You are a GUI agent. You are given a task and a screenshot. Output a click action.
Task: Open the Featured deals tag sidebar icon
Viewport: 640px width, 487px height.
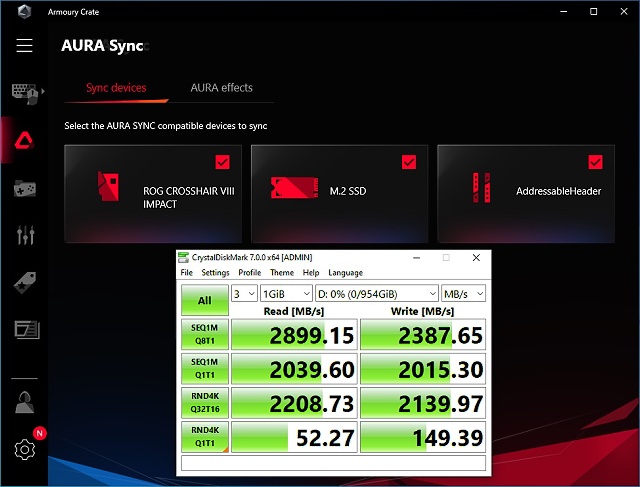click(25, 282)
